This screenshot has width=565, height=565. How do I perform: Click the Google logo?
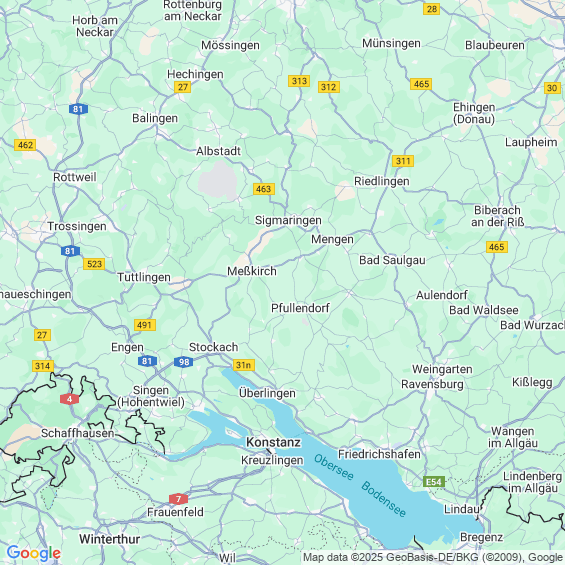coord(34,553)
